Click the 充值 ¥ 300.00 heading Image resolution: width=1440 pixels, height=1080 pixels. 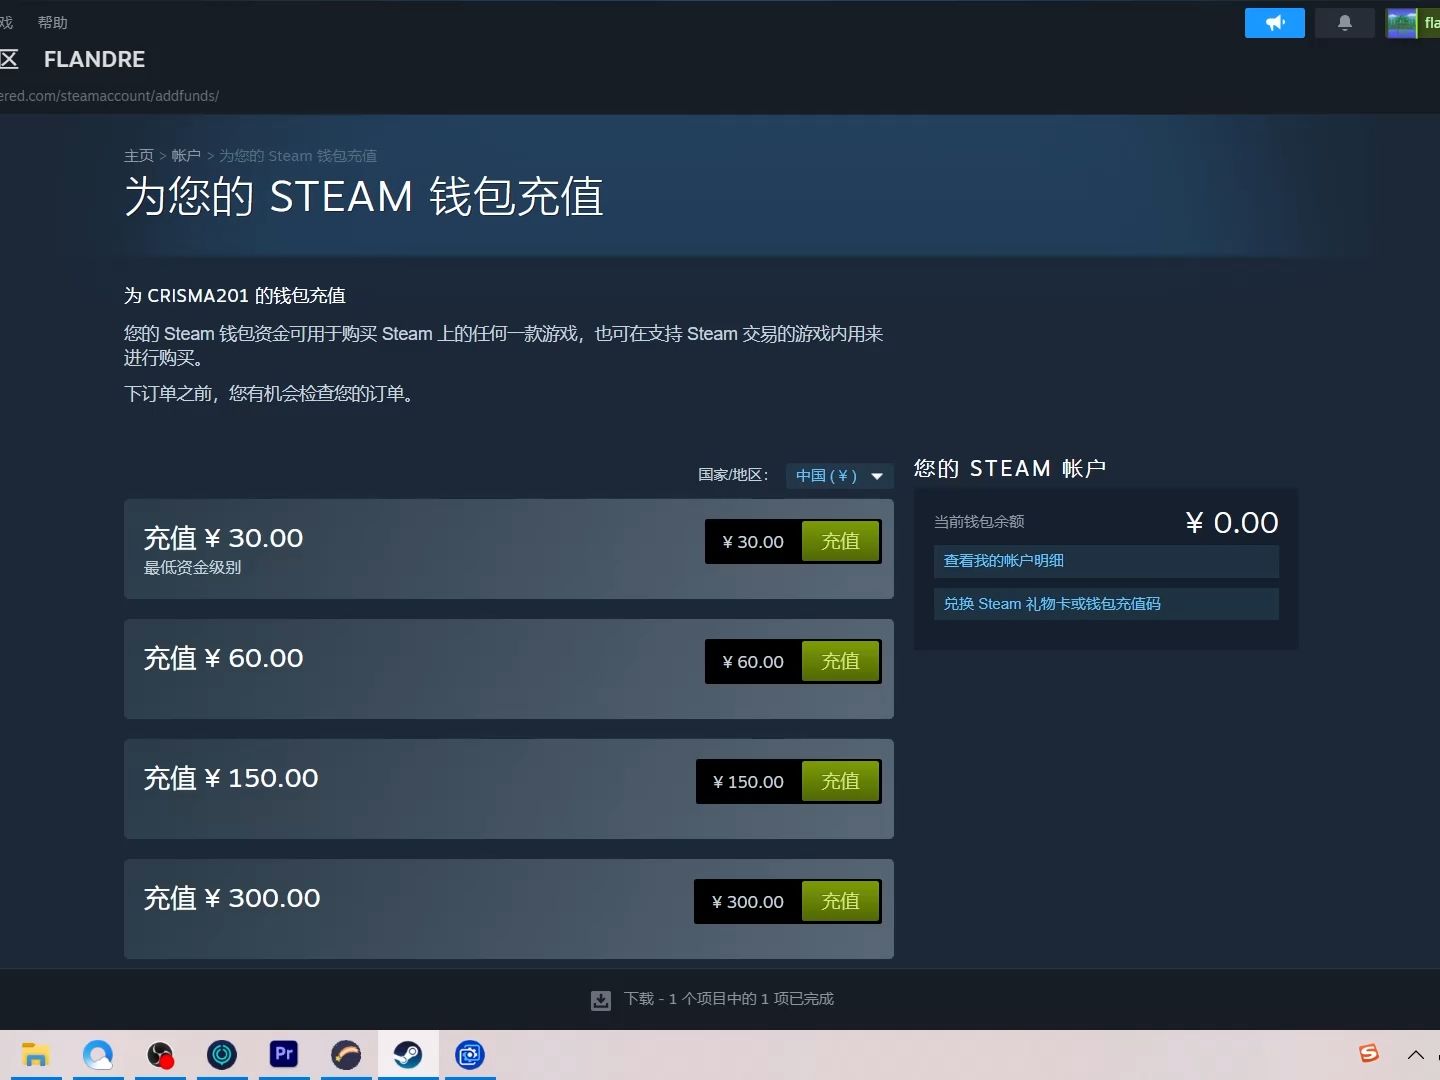(232, 899)
